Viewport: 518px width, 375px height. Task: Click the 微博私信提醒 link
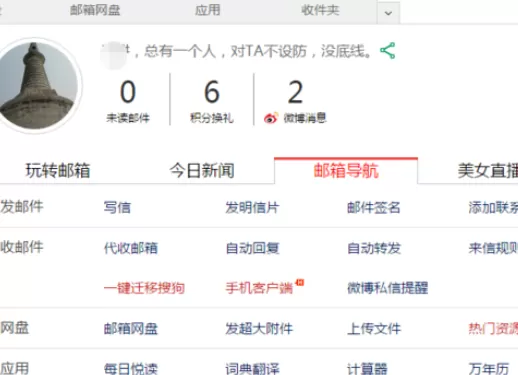click(387, 288)
